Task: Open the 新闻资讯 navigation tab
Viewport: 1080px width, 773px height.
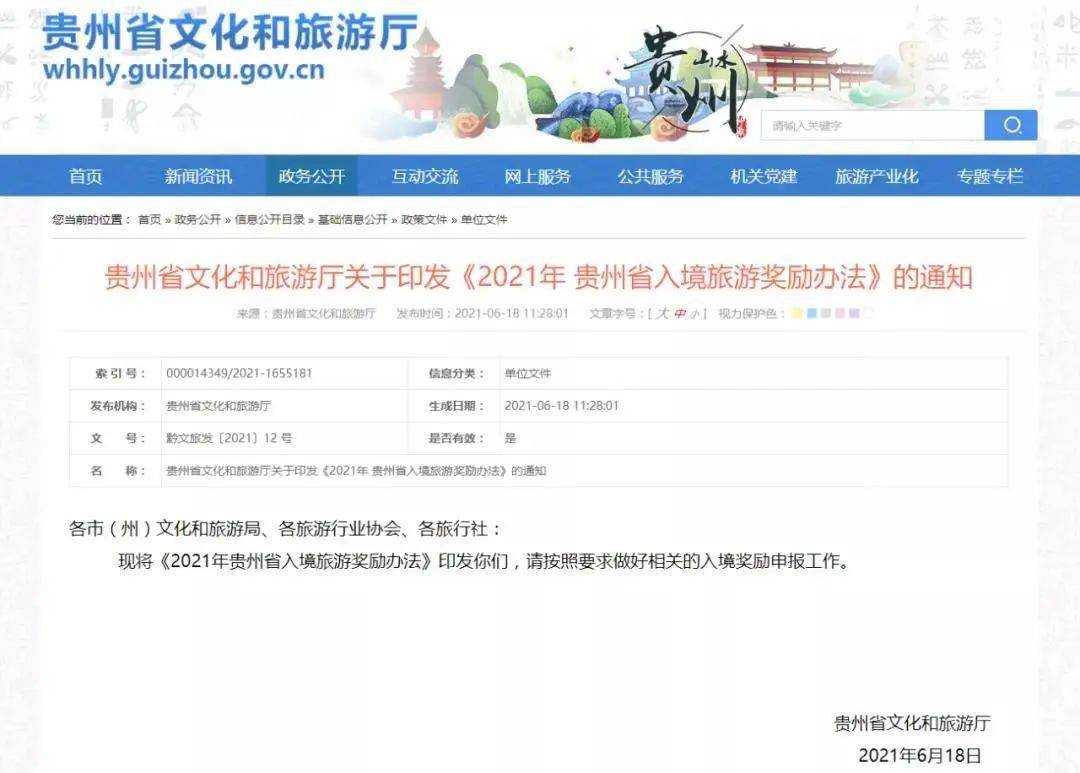Action: click(x=198, y=176)
